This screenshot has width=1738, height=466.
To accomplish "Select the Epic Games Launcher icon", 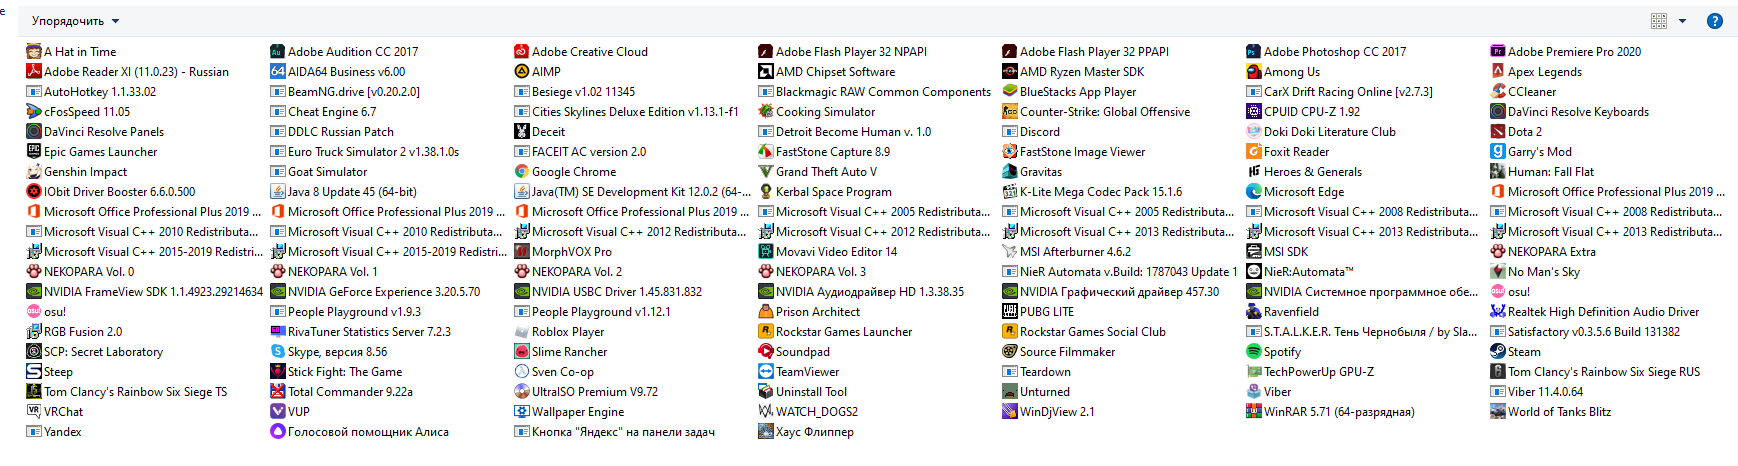I will 34,151.
